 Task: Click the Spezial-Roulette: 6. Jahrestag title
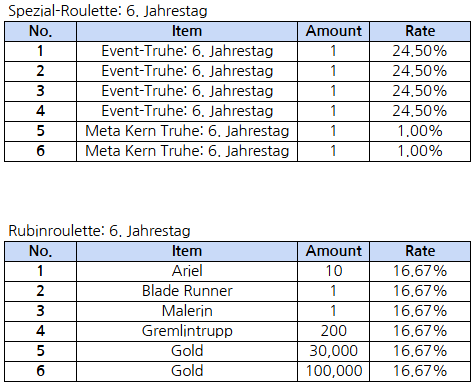[108, 11]
